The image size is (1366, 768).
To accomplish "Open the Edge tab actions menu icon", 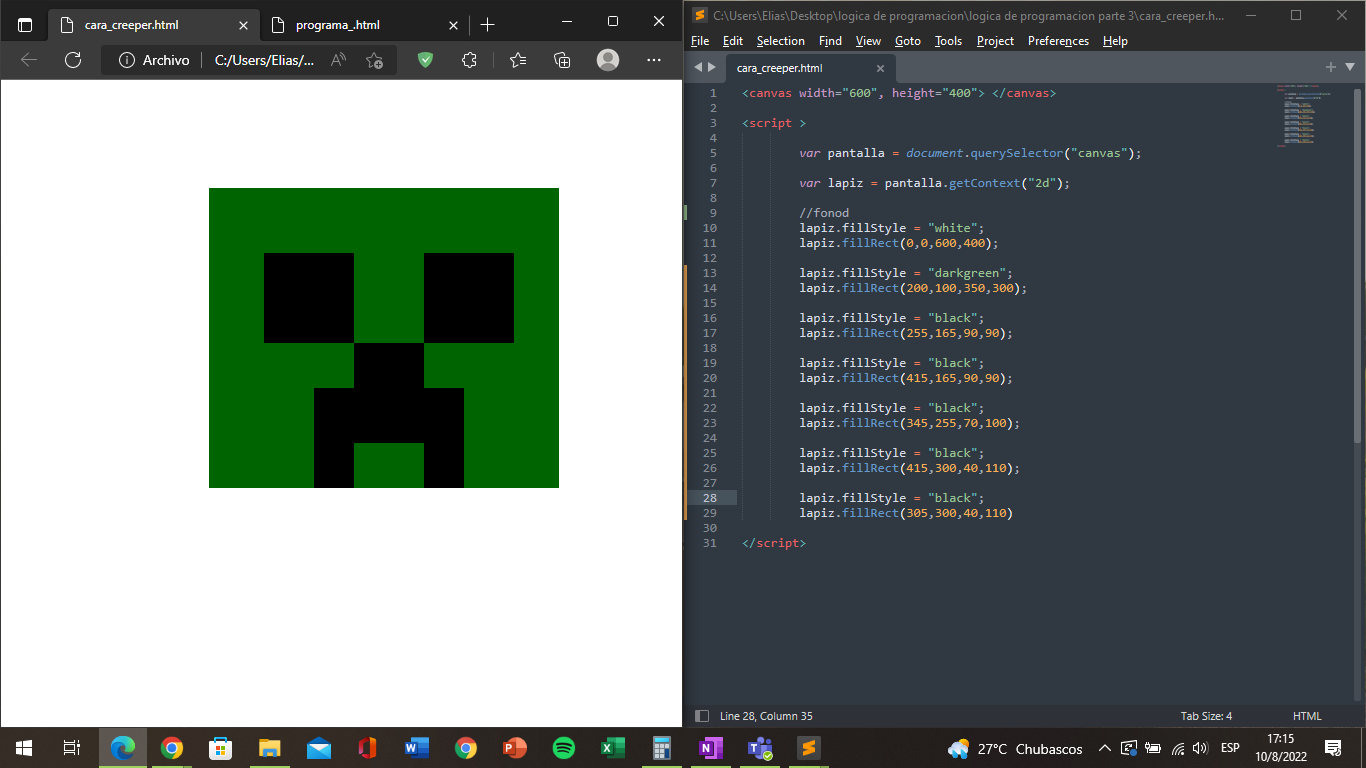I will click(25, 25).
